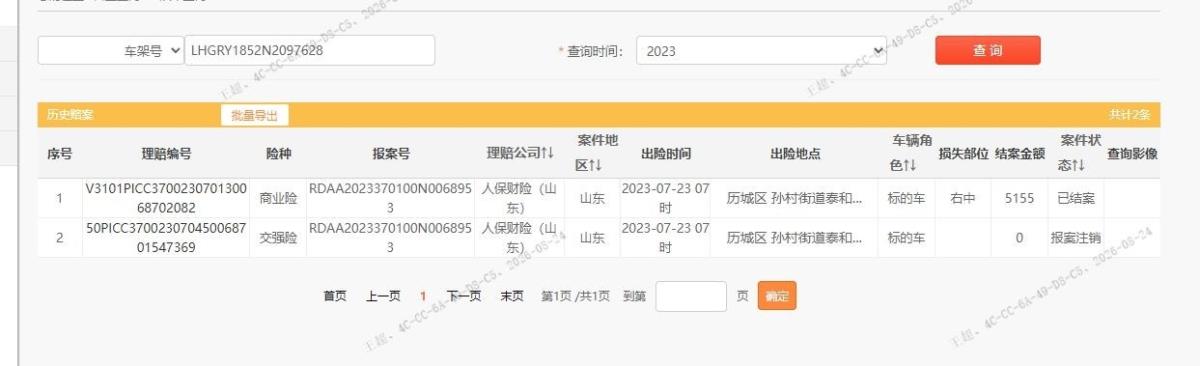Click the 序号 column header
The height and width of the screenshot is (366, 1200).
point(59,154)
